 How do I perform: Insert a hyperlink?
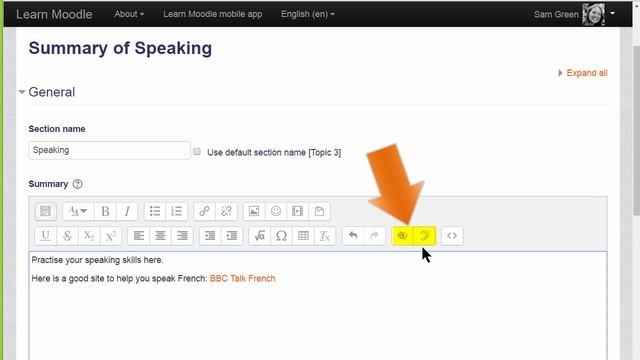pyautogui.click(x=204, y=211)
